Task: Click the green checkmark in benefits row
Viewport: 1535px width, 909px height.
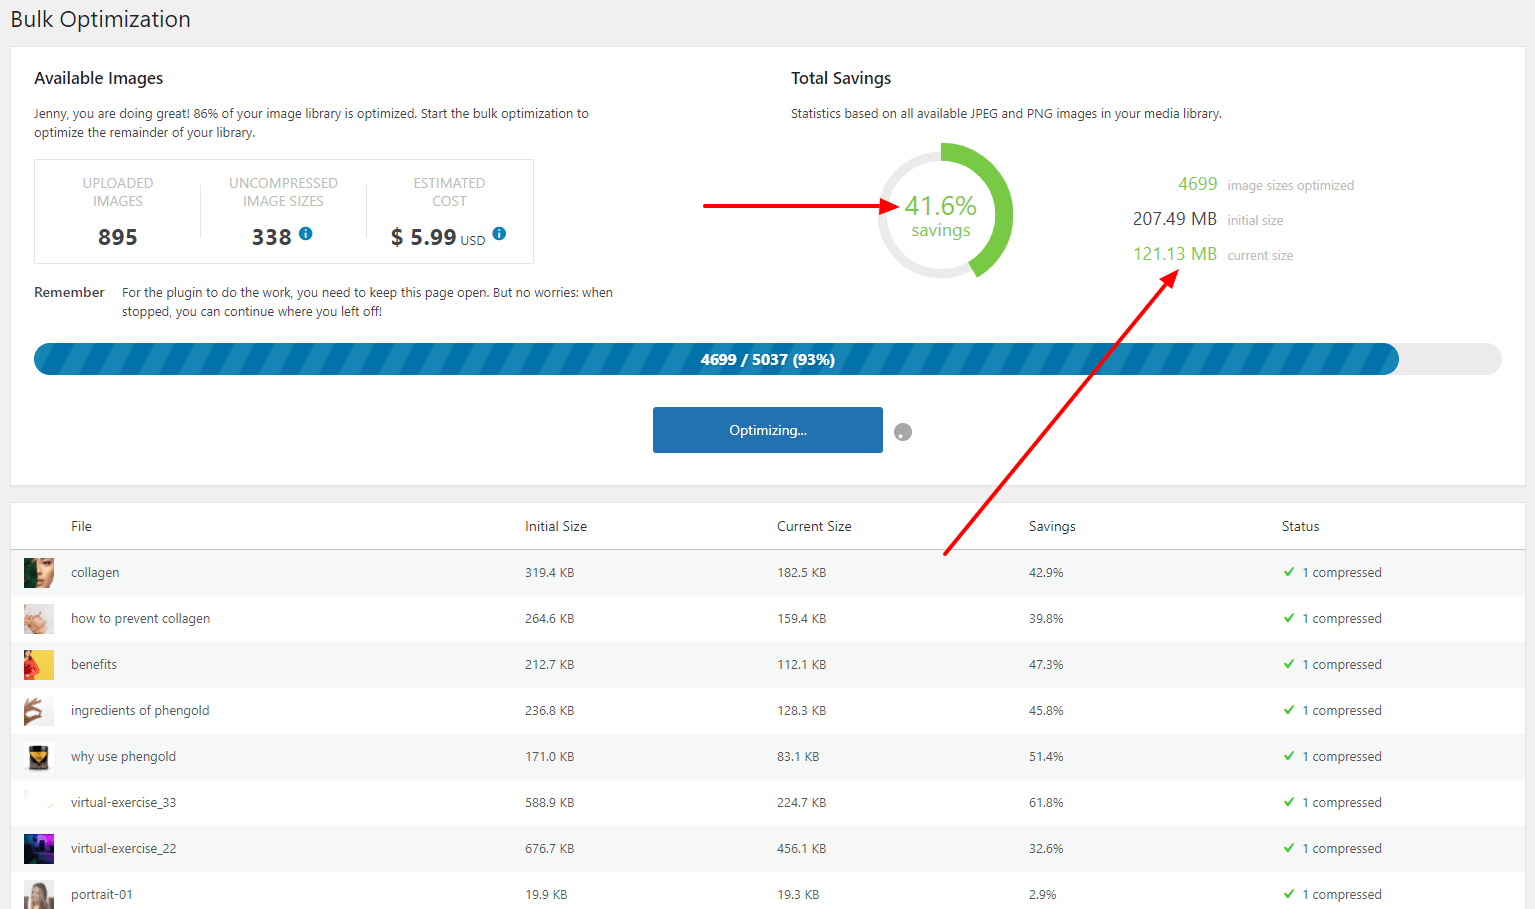Action: pos(1289,664)
